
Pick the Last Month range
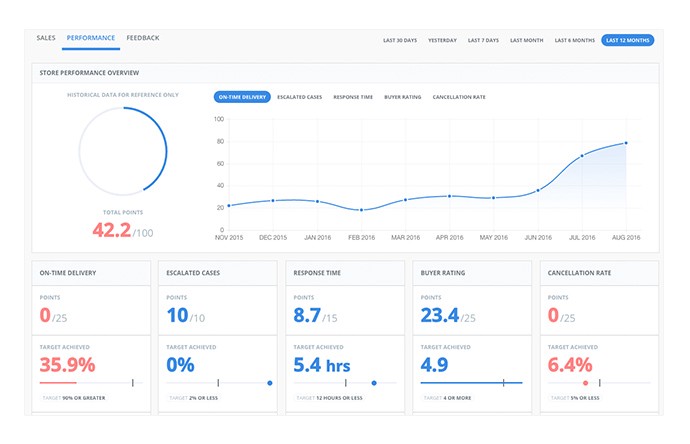527,40
